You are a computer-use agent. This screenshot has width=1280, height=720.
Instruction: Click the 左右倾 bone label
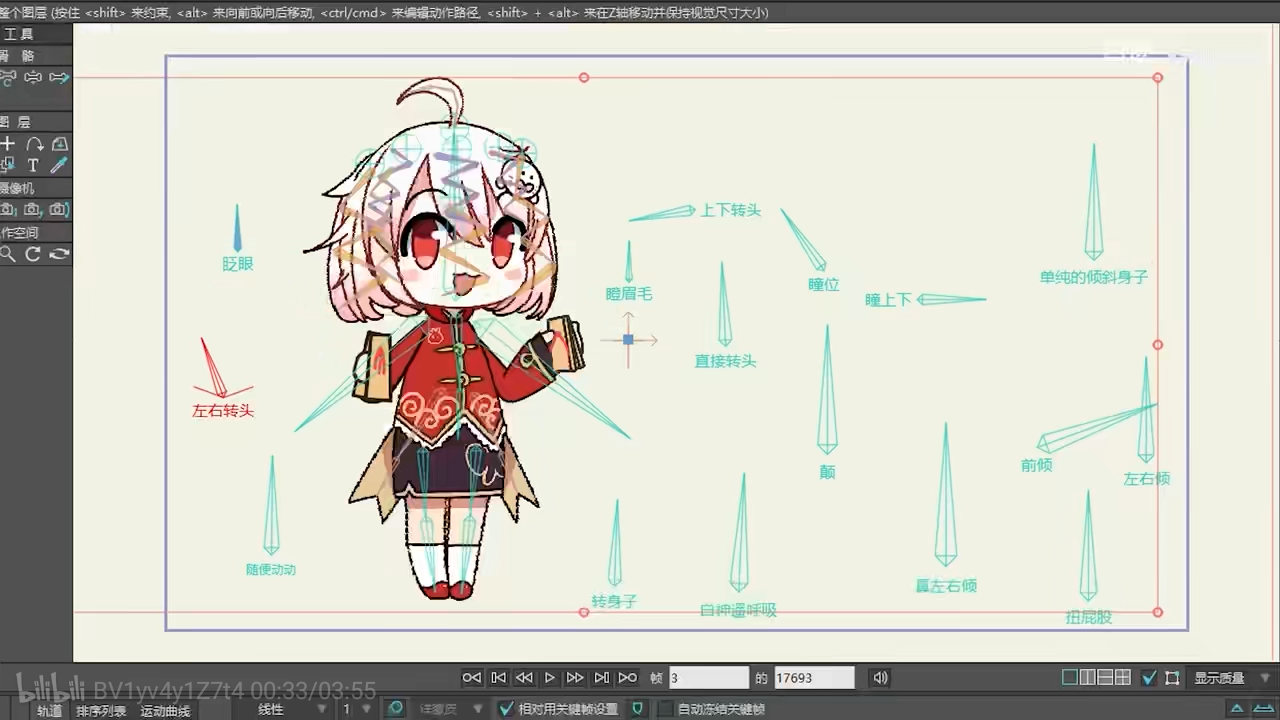[1147, 479]
